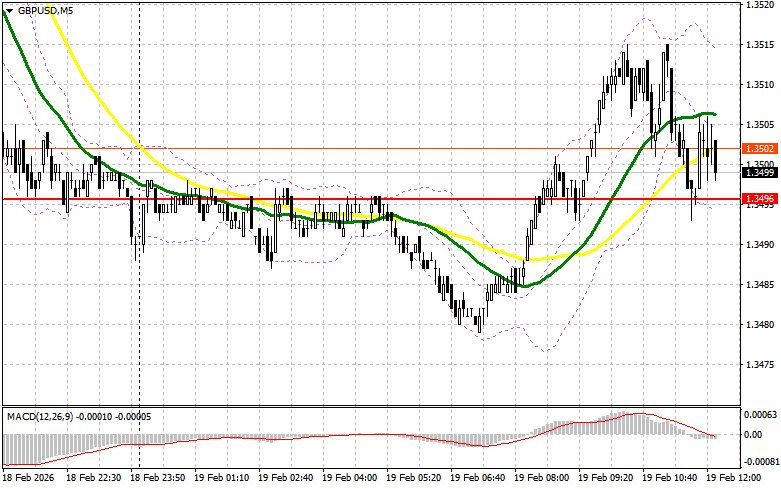Click the 1.3520 price scale value
Screen dimensions: 781x489
pyautogui.click(x=760, y=5)
